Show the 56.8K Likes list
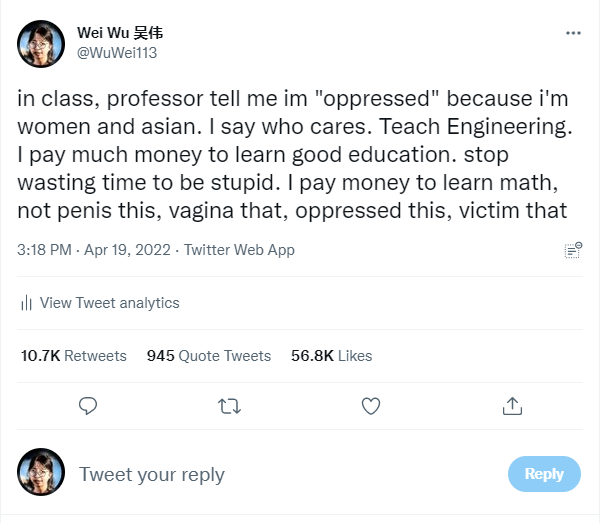605x523 pixels. click(331, 355)
